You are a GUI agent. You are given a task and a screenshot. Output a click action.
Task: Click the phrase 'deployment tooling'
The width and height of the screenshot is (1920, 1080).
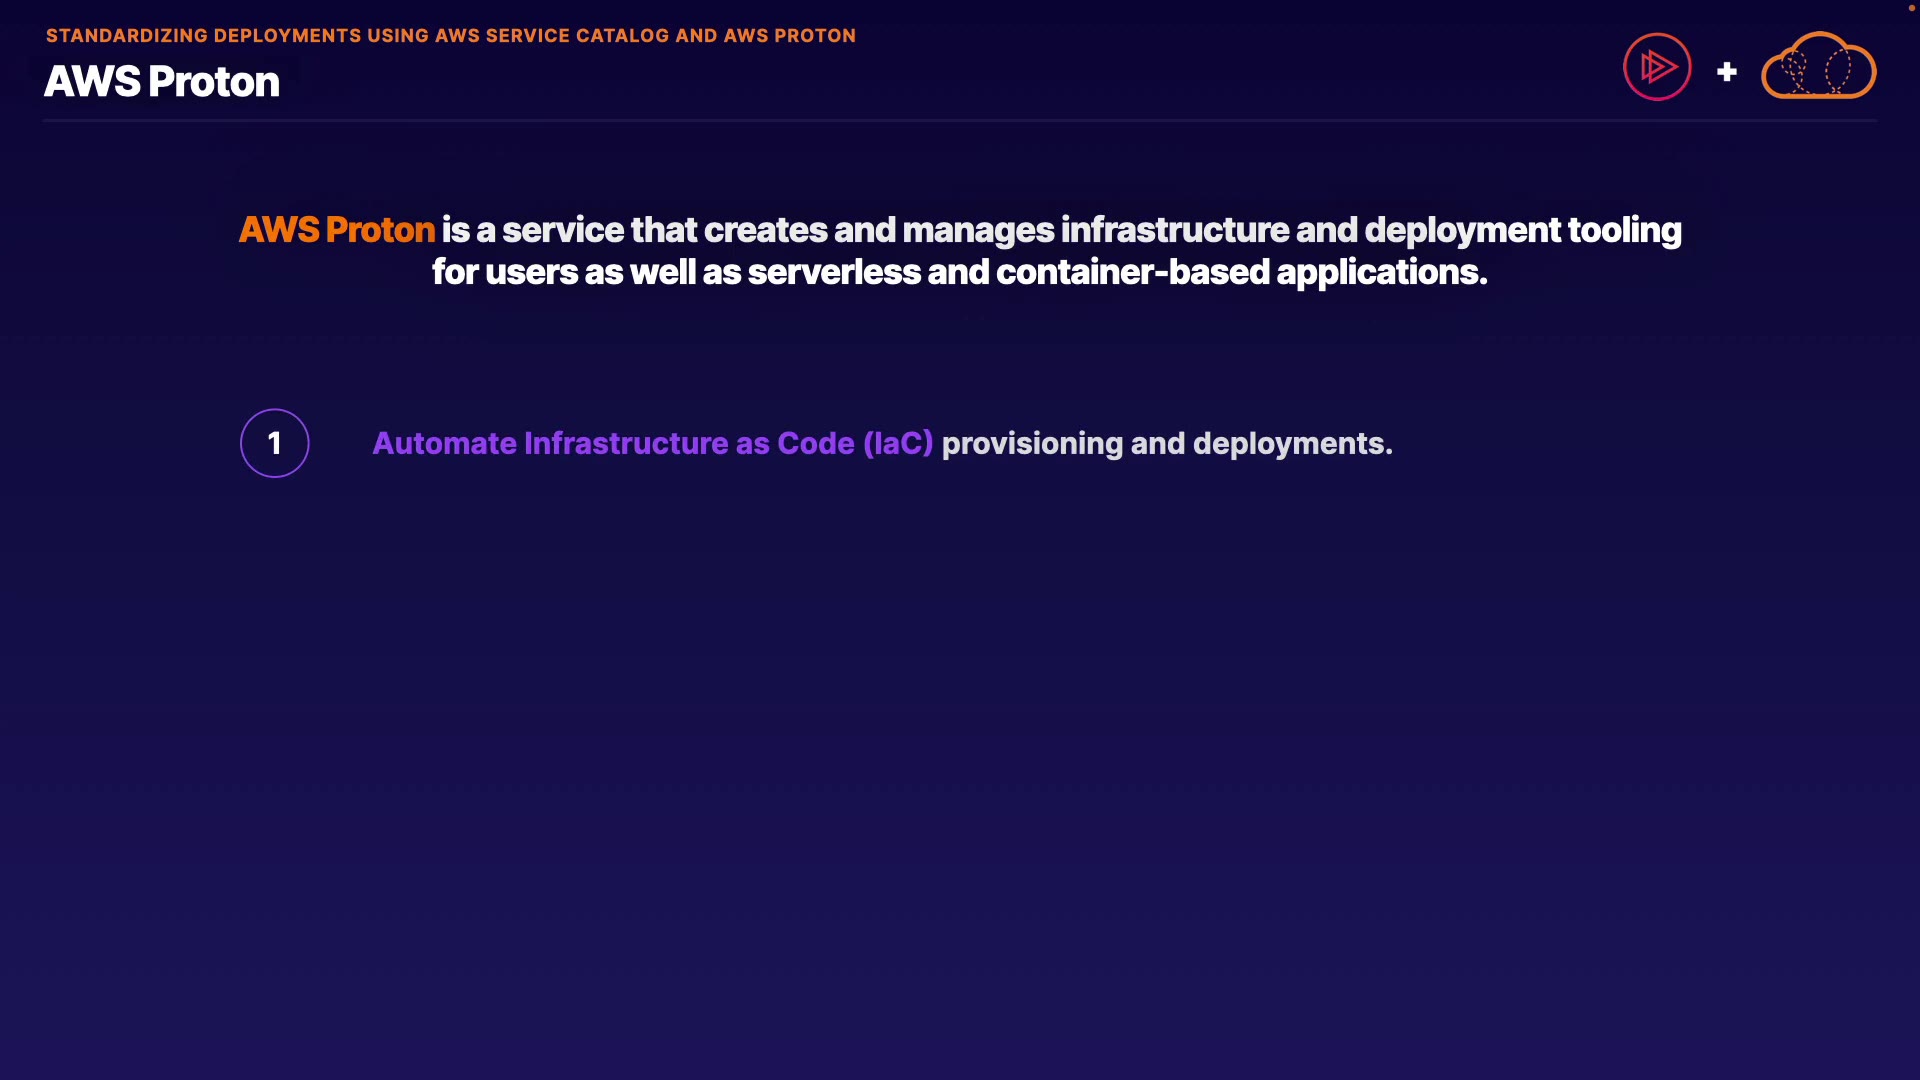[1522, 230]
